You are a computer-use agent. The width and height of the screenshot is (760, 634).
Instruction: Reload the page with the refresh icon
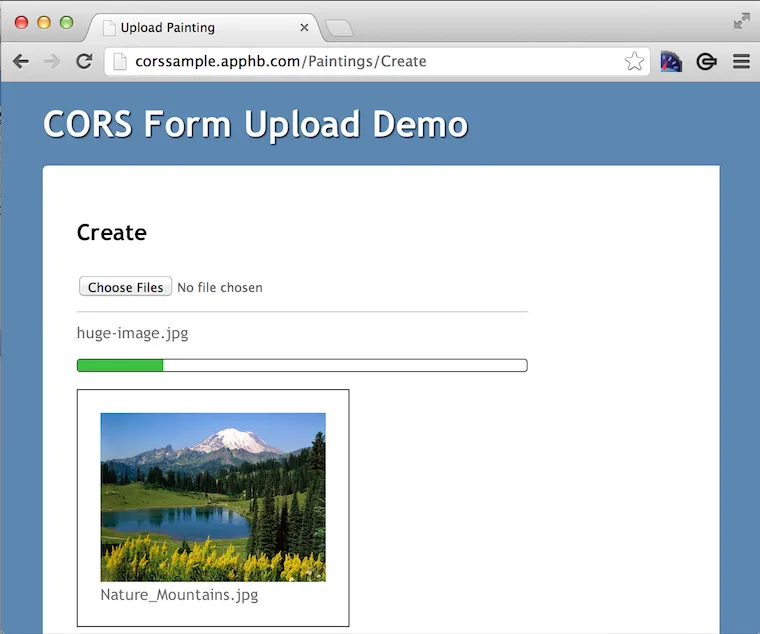[x=84, y=61]
